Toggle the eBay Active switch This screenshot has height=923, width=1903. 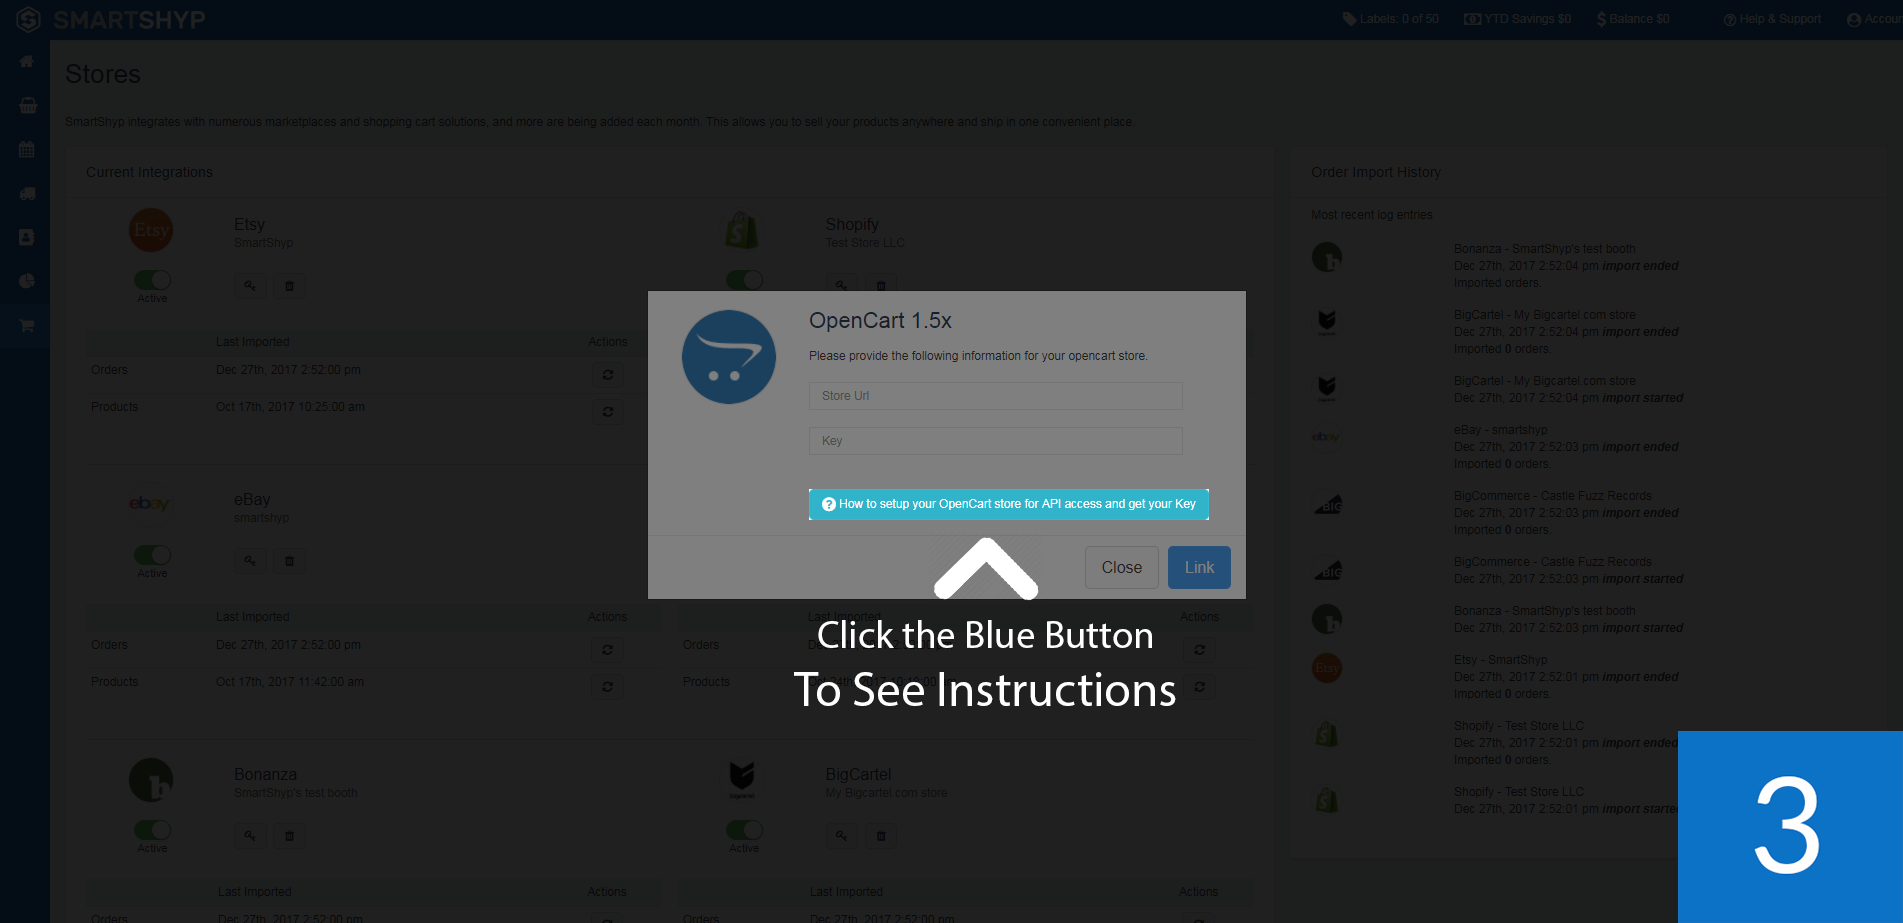[153, 555]
